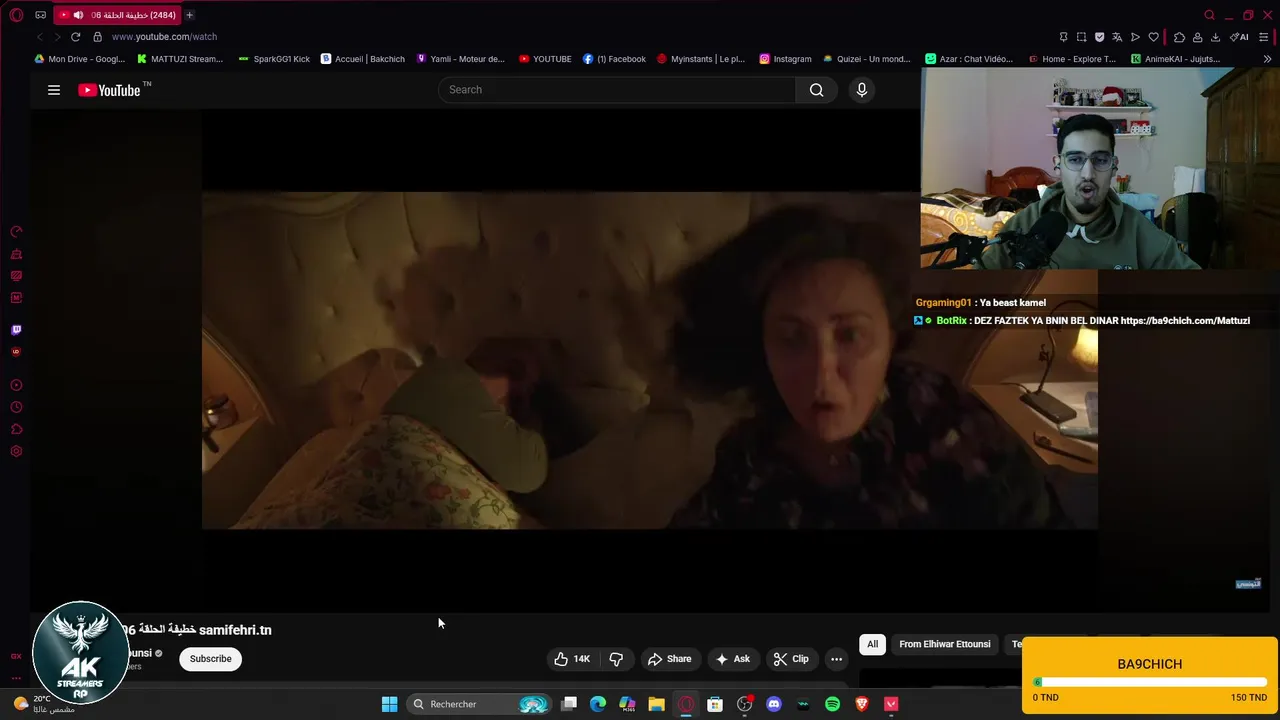
Task: Open Spotify from the taskbar
Action: 832,704
